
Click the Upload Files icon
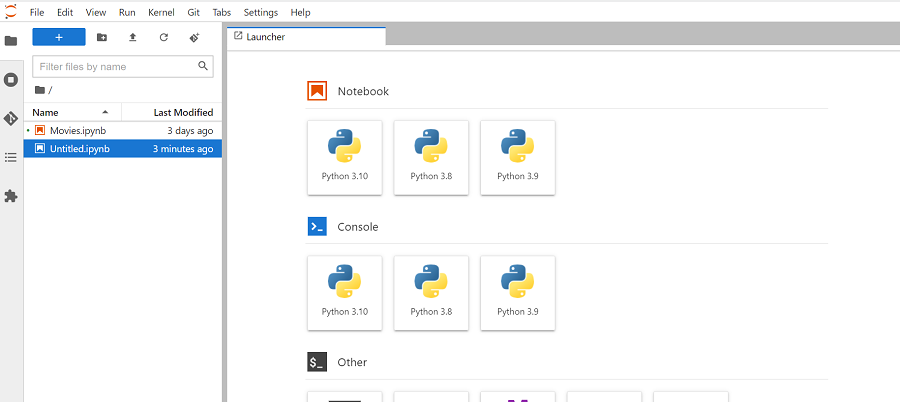tap(133, 37)
